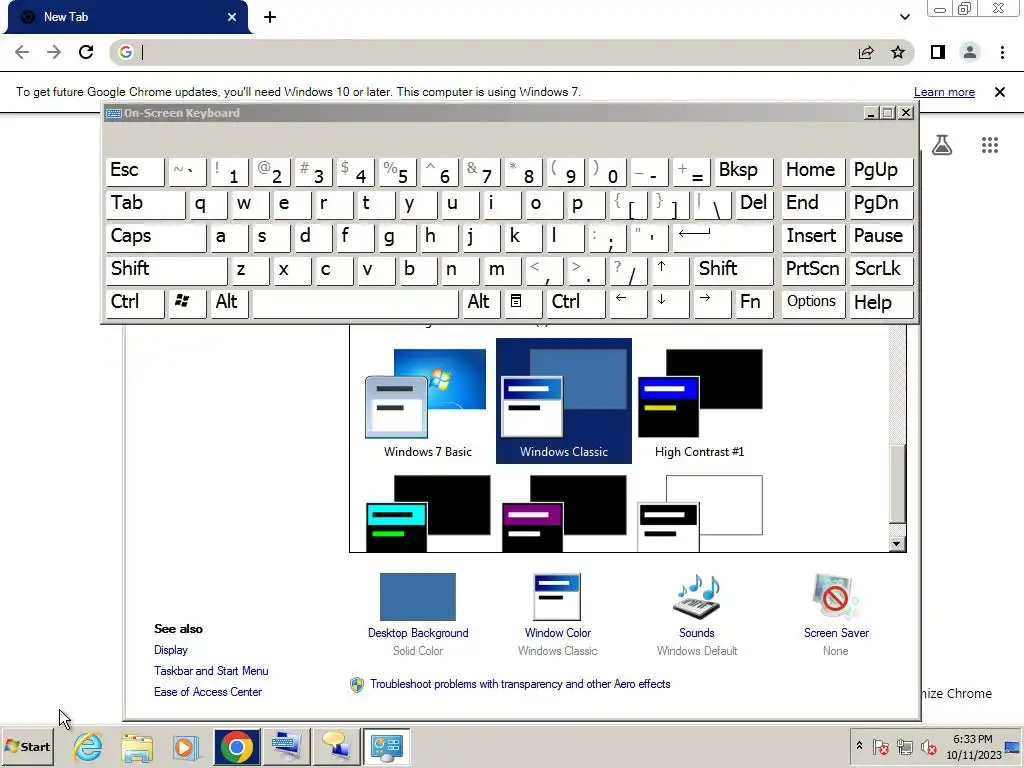Screen dimensions: 1024x768
Task: Select the Windows 7 Basic theme
Action: [427, 404]
